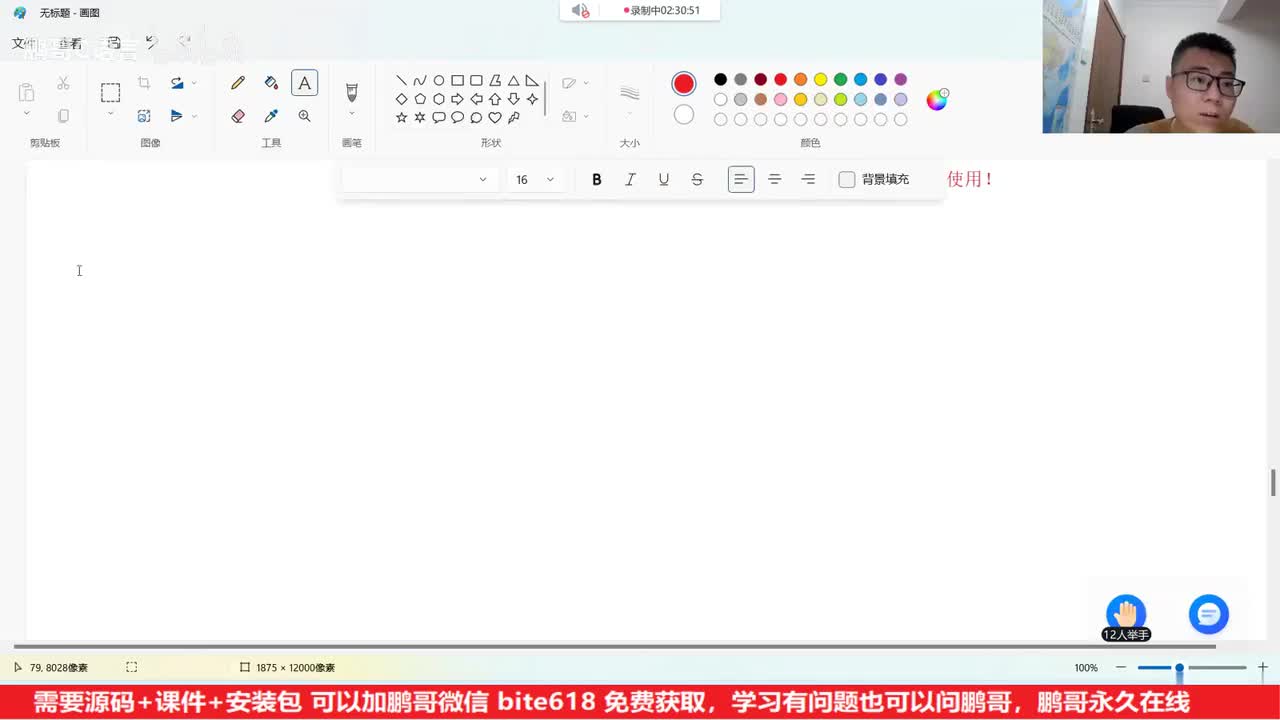Choose the Triangle shape
1280x720 pixels.
click(x=513, y=81)
